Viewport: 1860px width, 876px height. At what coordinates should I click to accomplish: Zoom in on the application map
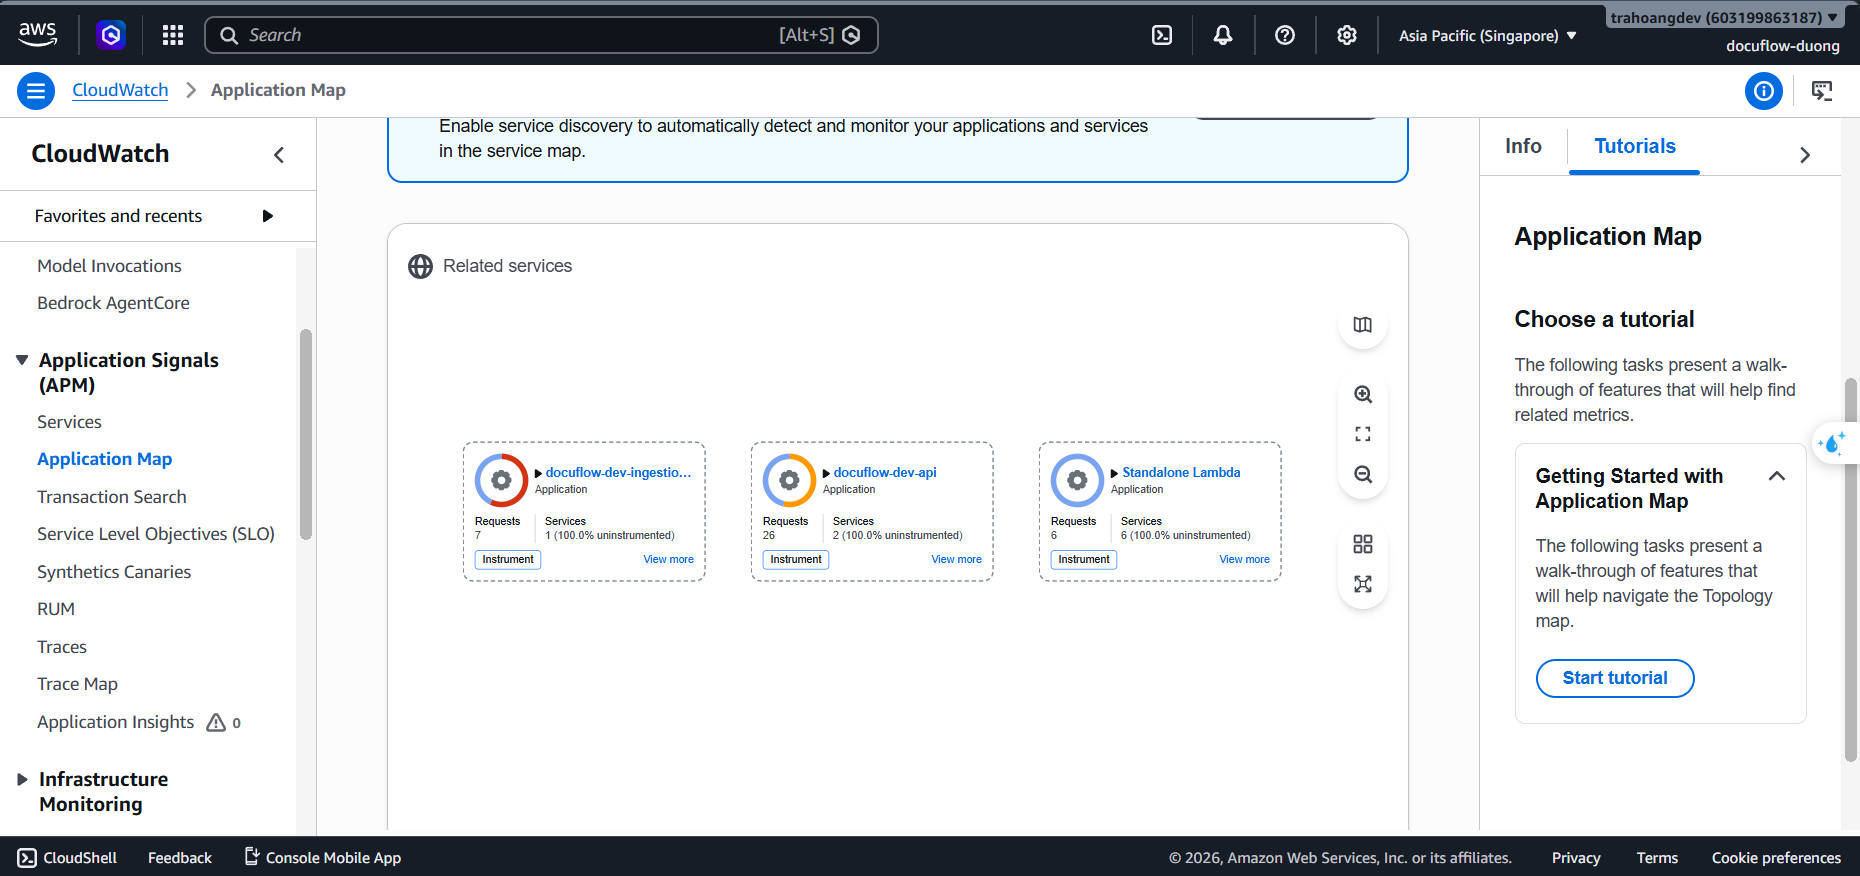click(x=1363, y=394)
